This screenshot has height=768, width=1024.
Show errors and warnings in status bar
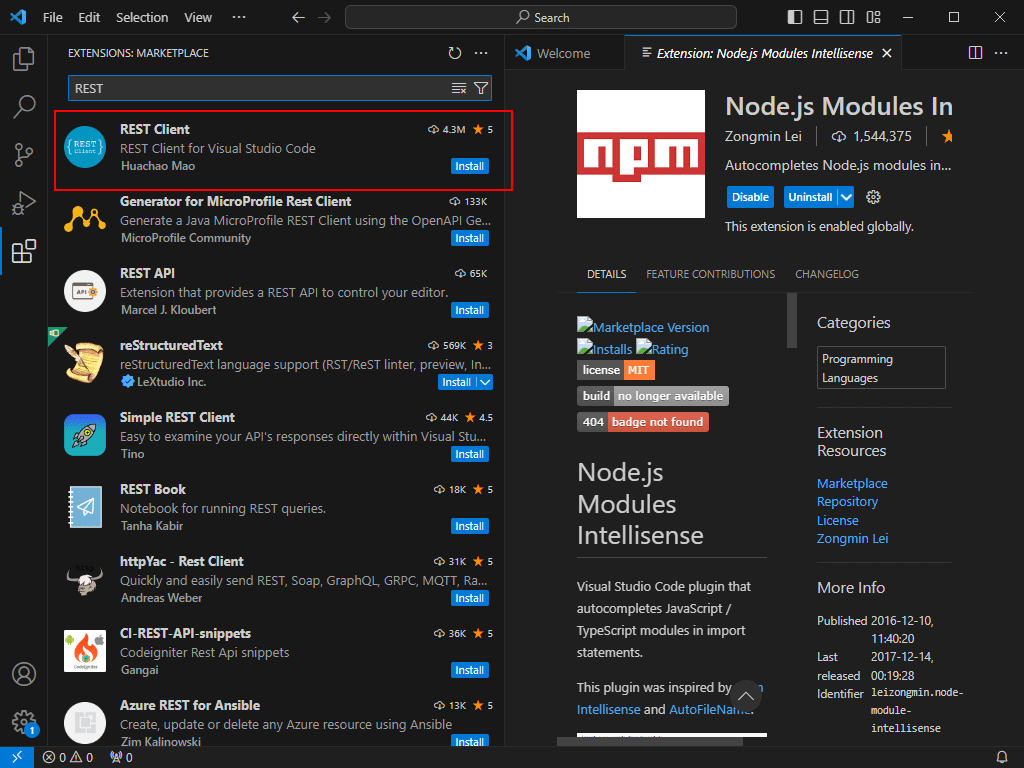point(68,757)
